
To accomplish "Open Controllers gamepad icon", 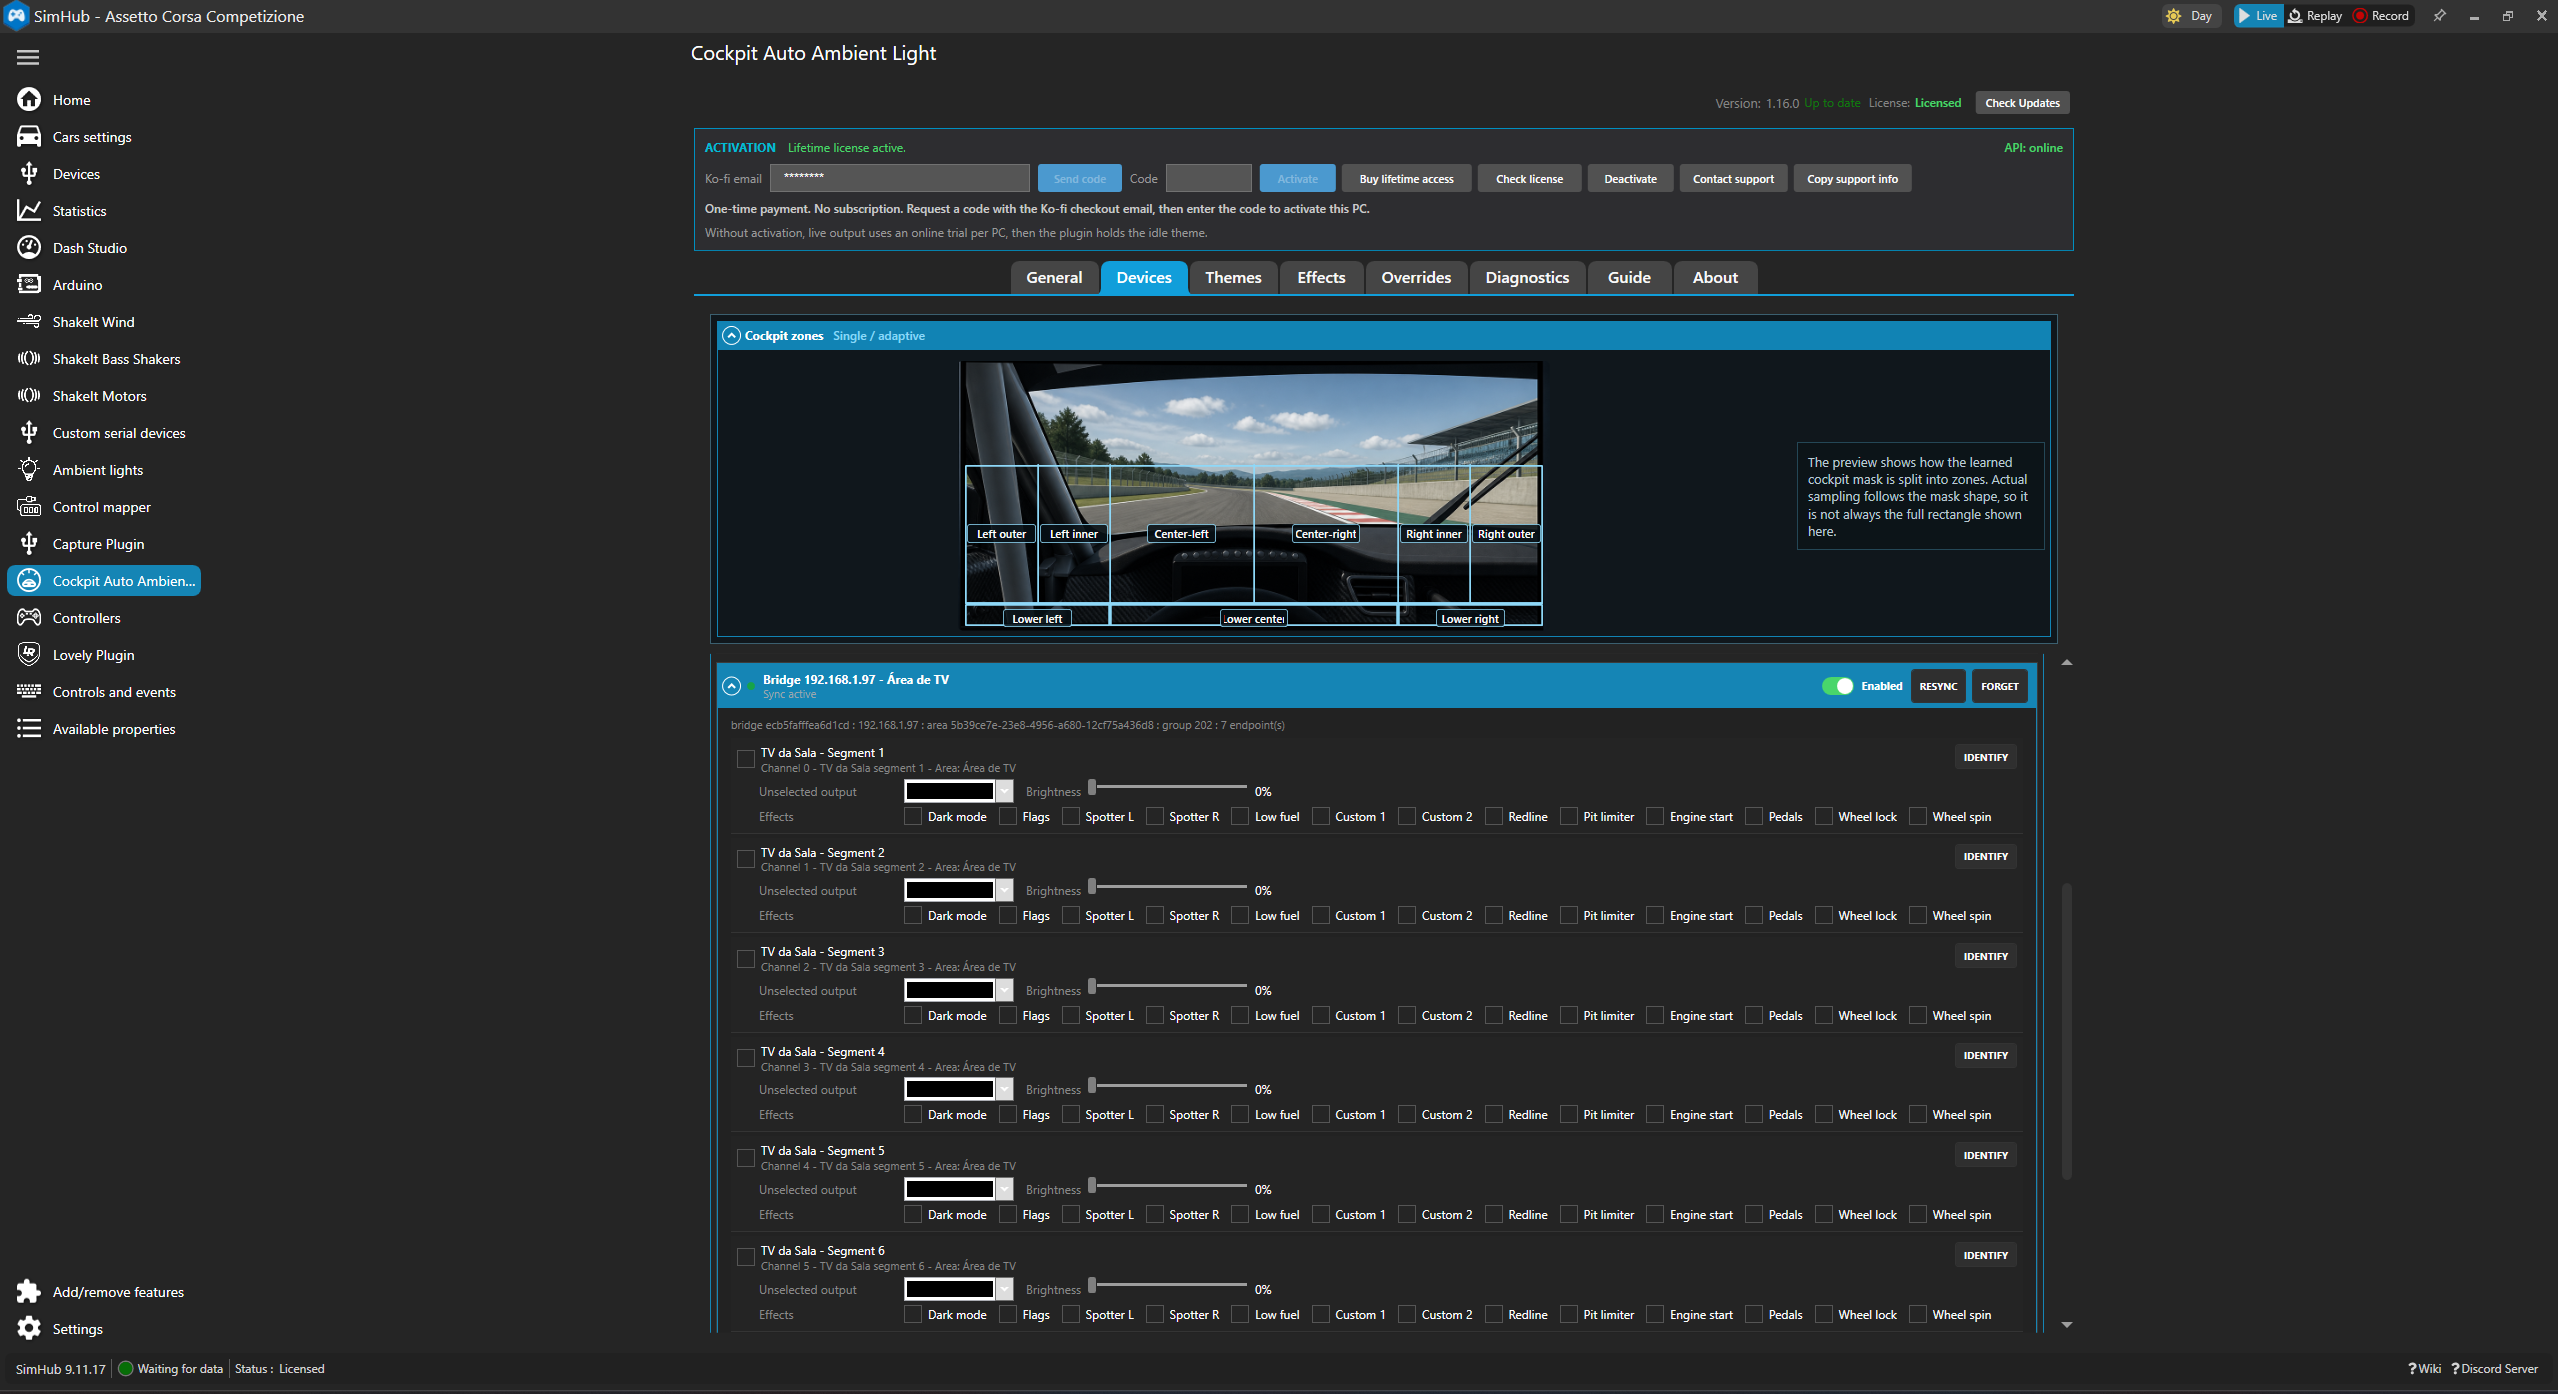I will click(29, 617).
